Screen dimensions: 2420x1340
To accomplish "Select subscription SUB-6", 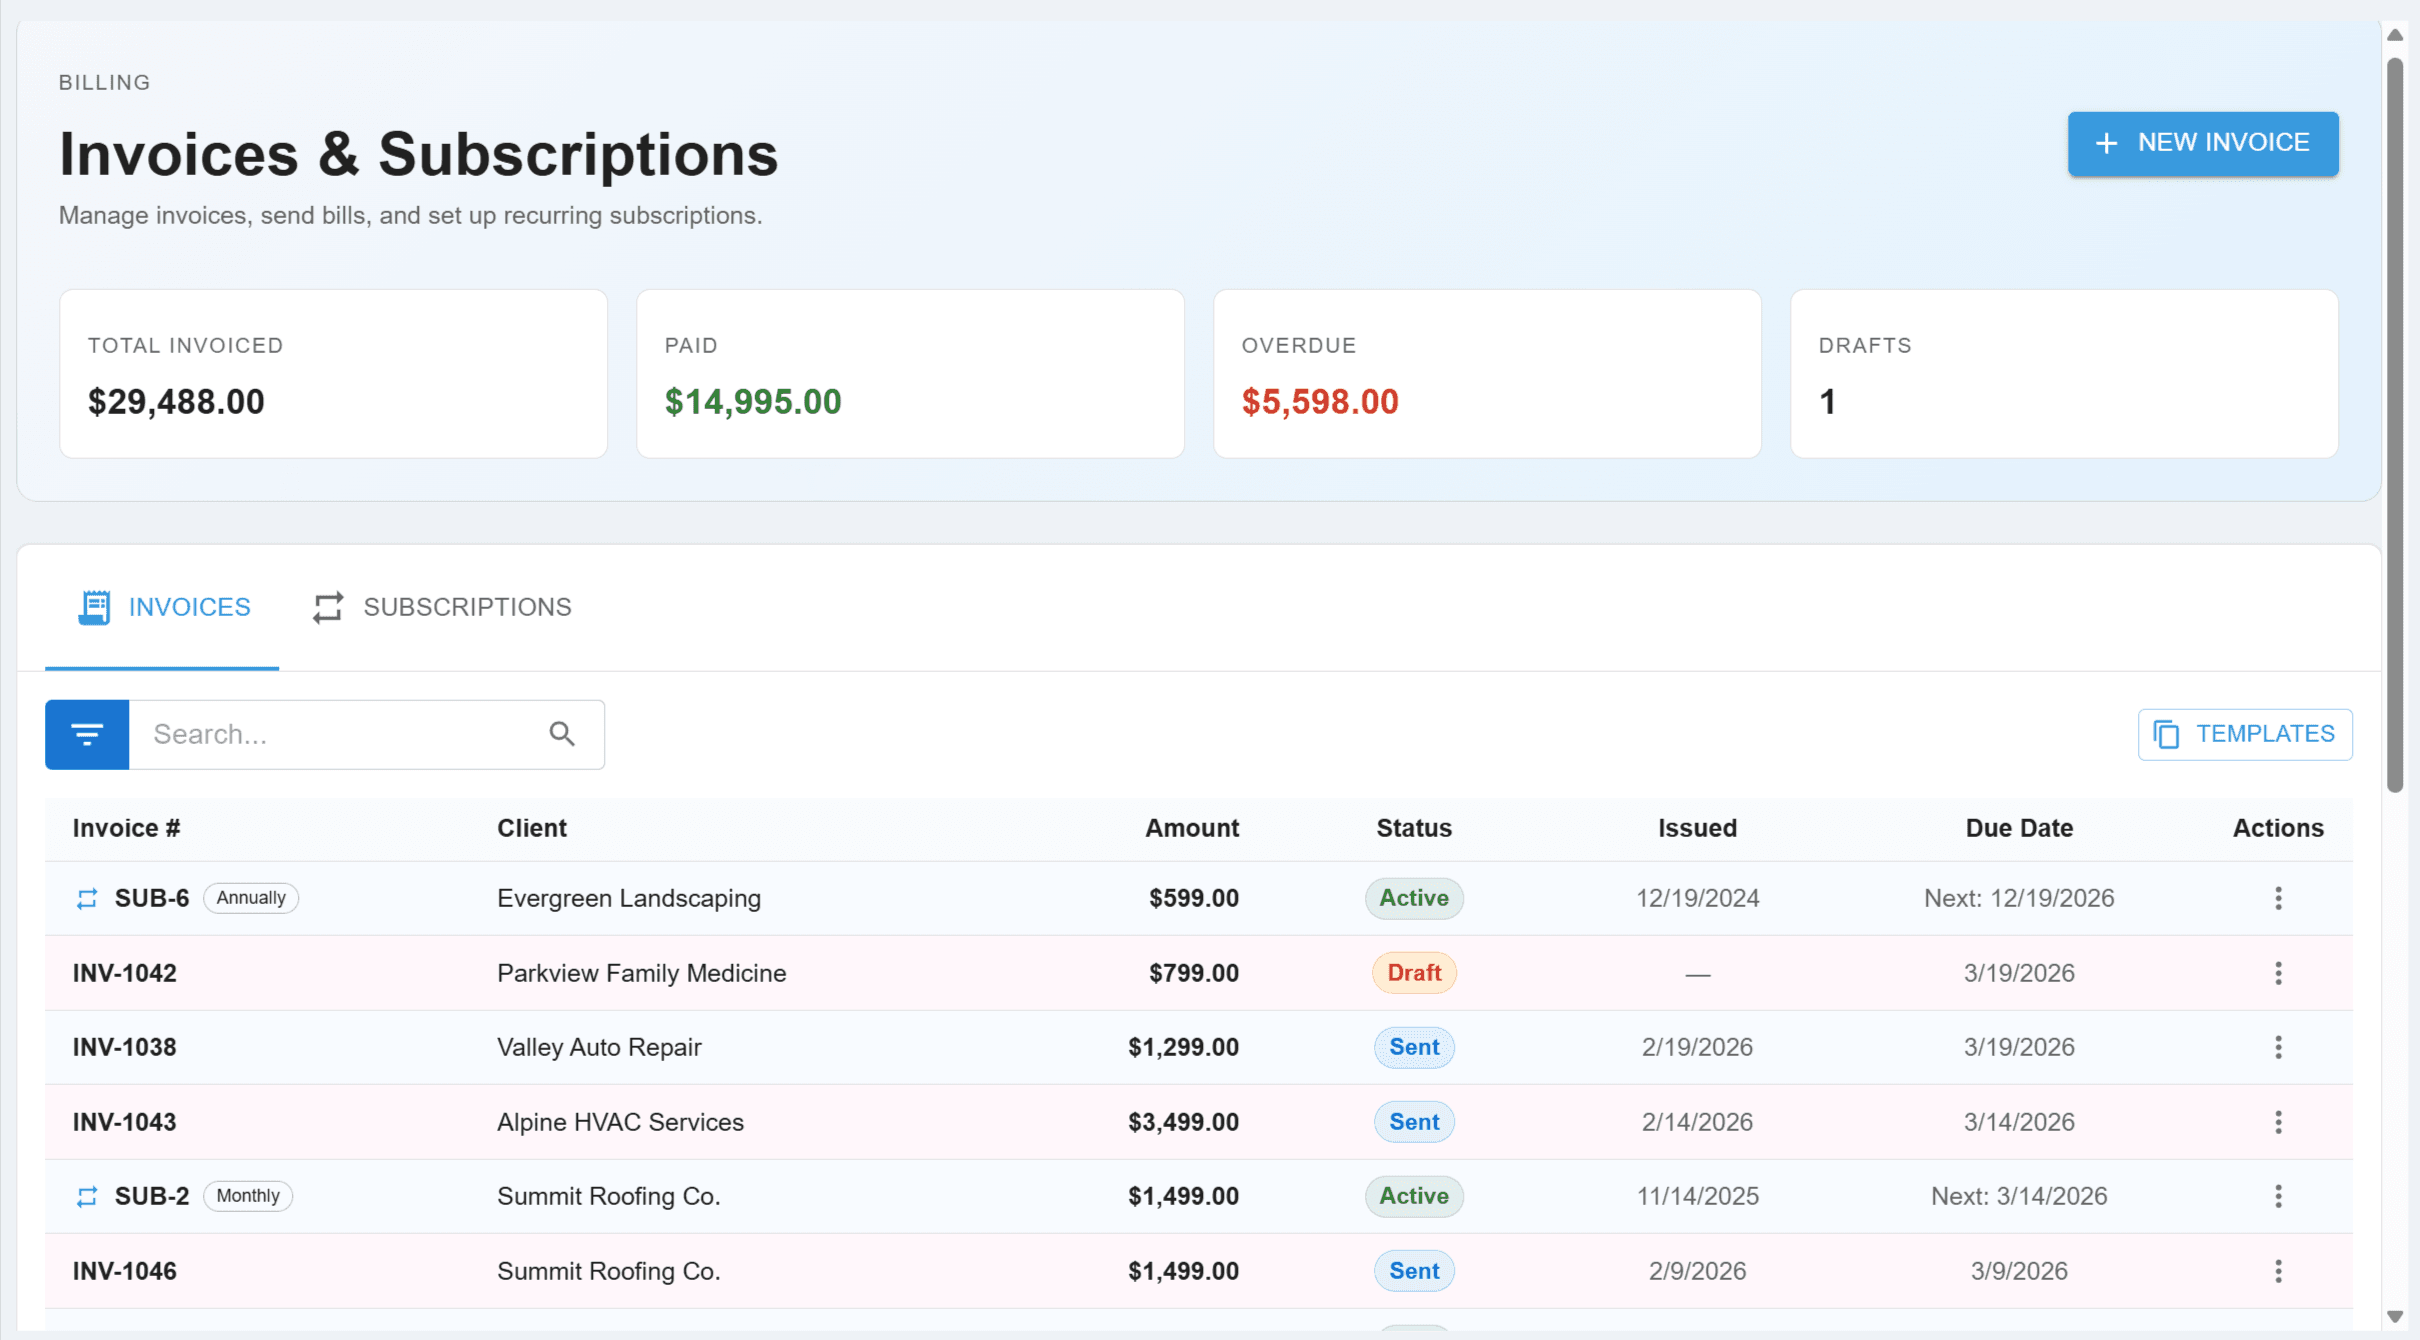I will point(152,898).
